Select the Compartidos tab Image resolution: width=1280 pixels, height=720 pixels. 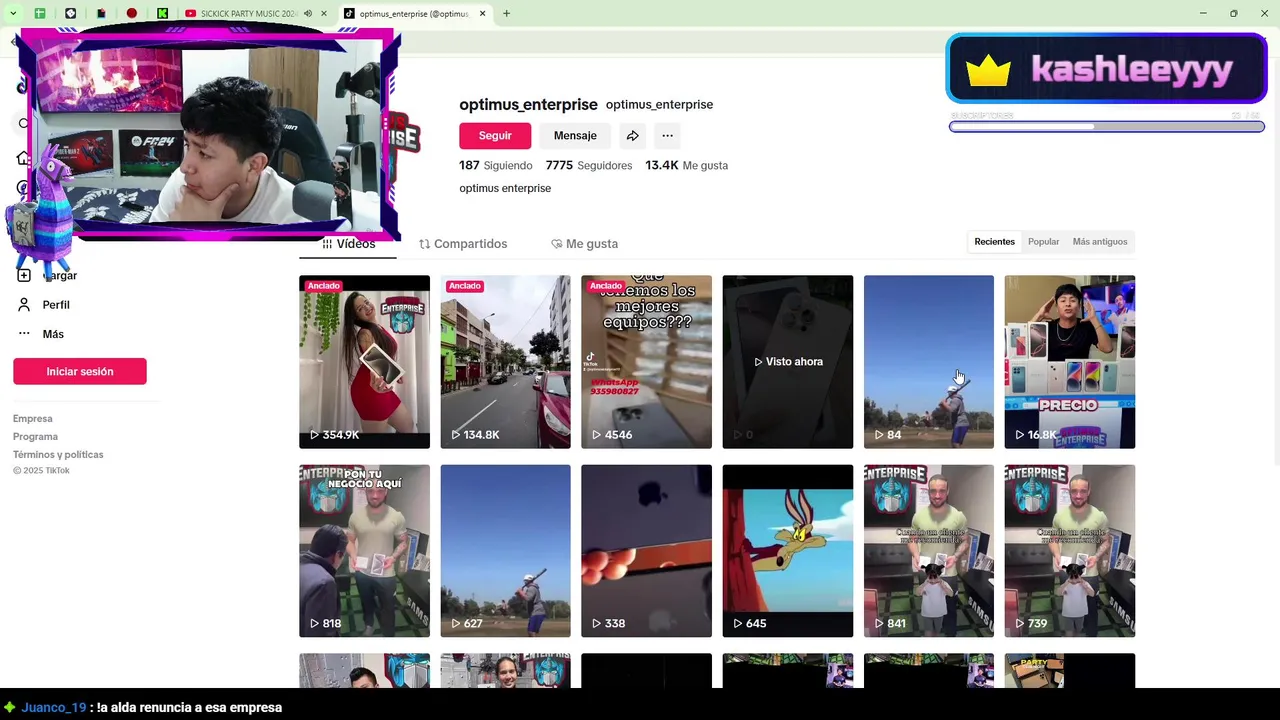[463, 244]
